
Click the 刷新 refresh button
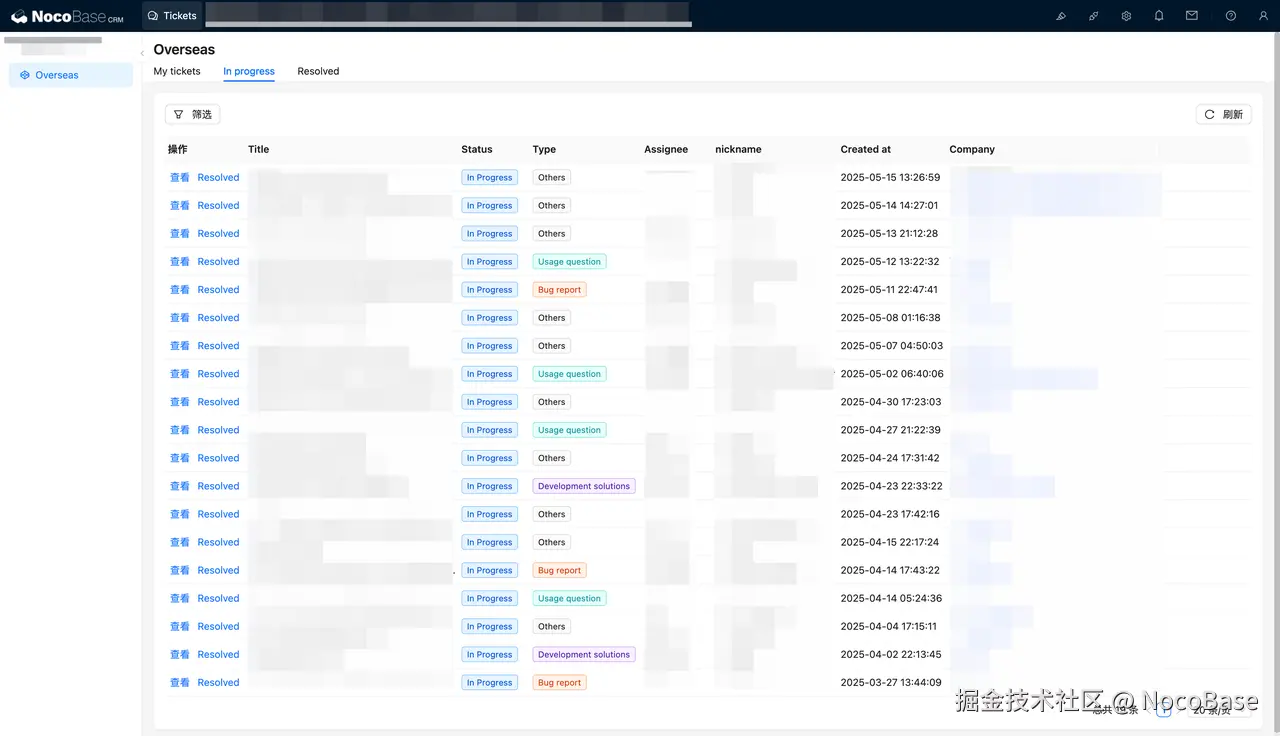coord(1223,114)
